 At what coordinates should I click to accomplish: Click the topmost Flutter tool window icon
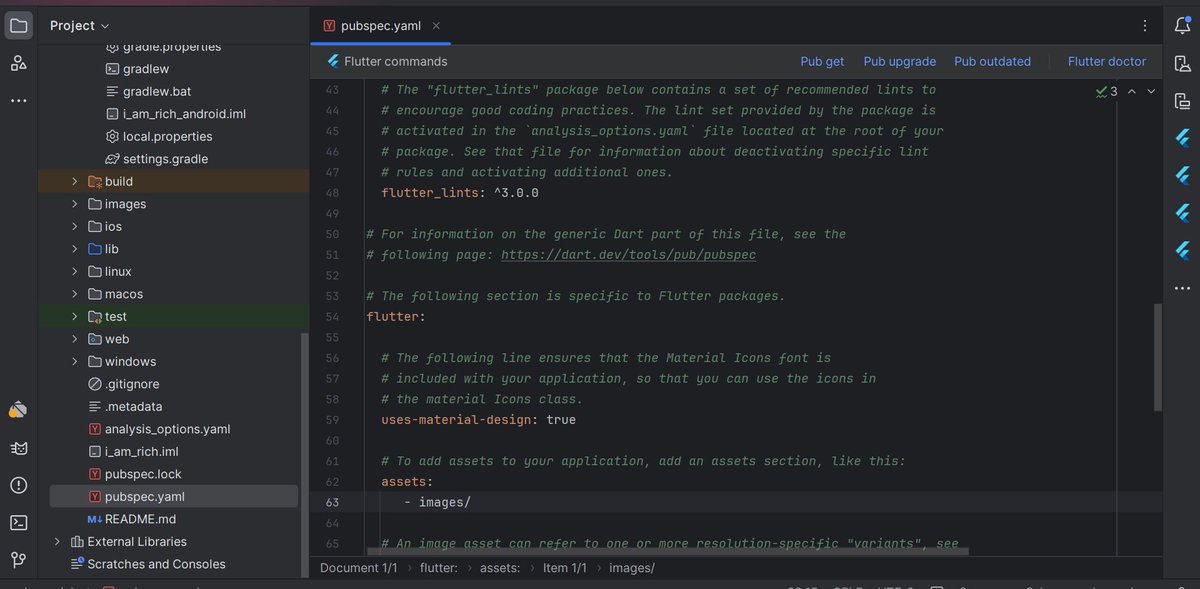[x=1182, y=138]
